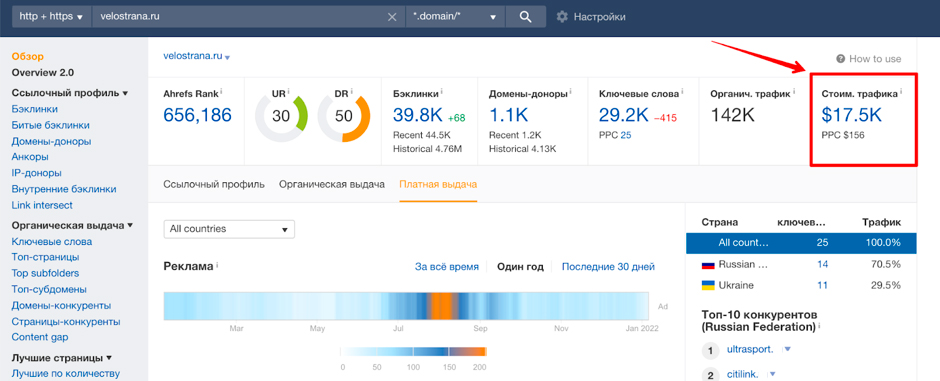Clear the velostrana.ru search field
The height and width of the screenshot is (381, 940).
(x=392, y=17)
